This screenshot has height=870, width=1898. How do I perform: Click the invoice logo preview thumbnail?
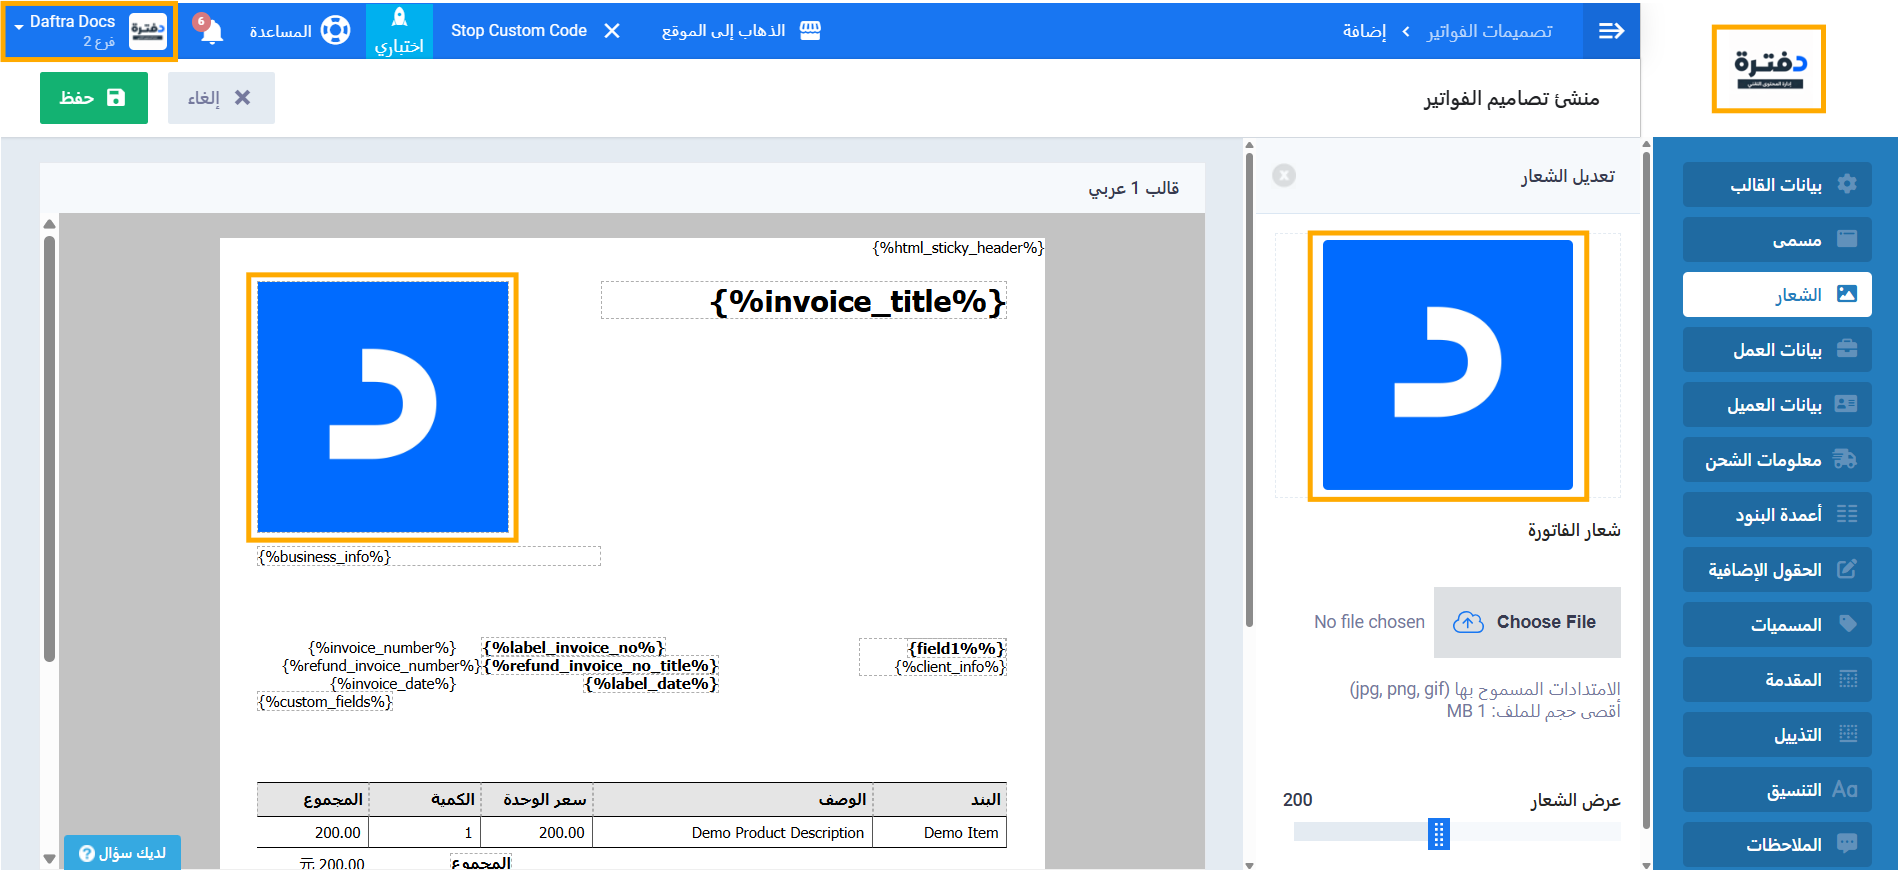(x=1447, y=365)
